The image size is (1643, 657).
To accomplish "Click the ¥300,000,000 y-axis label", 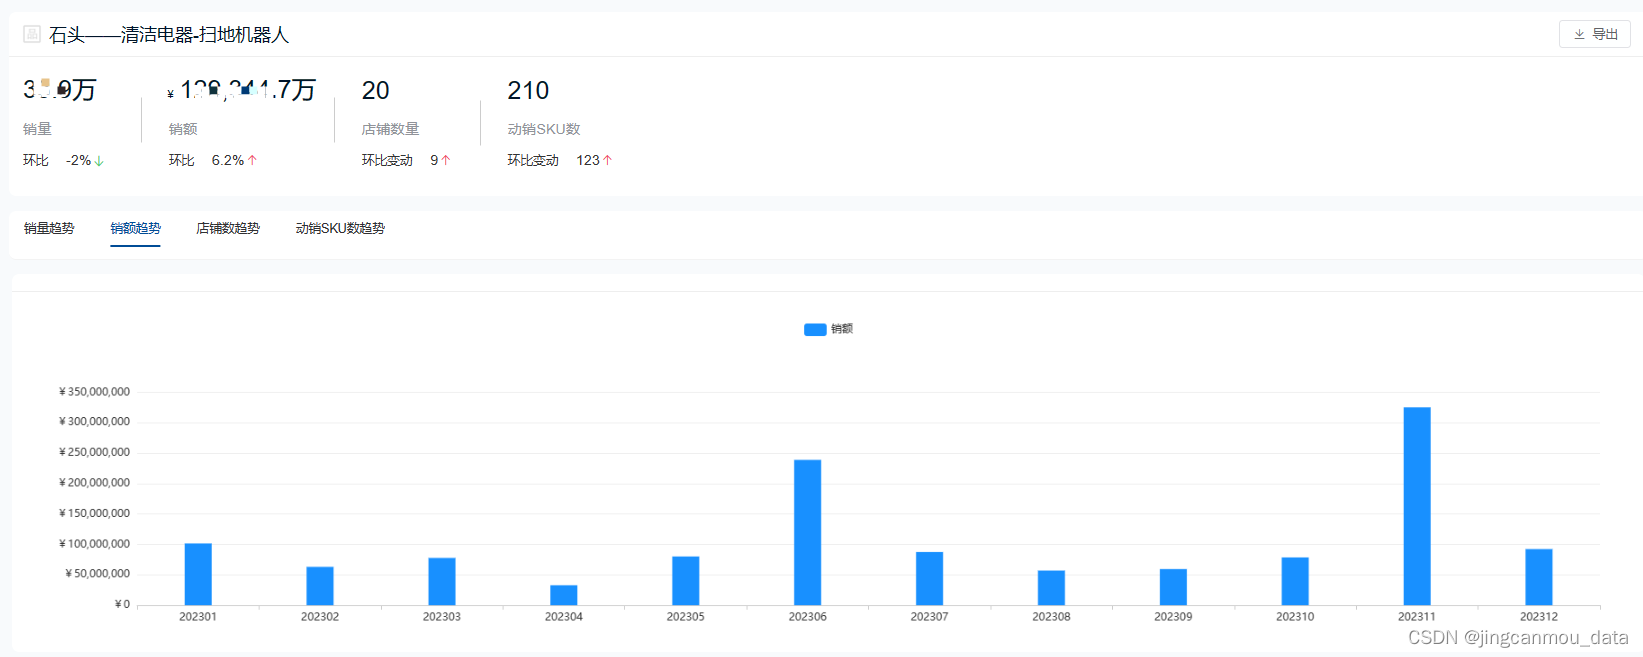I will coord(94,422).
